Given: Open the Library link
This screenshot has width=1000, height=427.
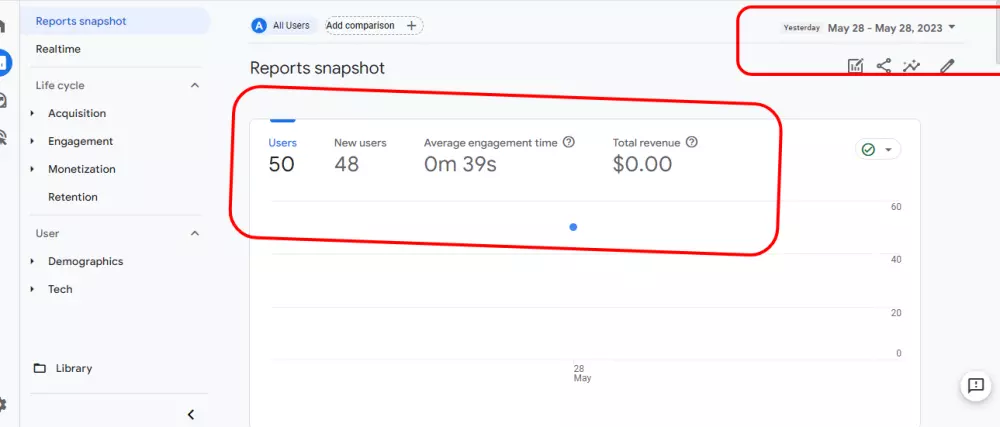Looking at the screenshot, I should [73, 368].
